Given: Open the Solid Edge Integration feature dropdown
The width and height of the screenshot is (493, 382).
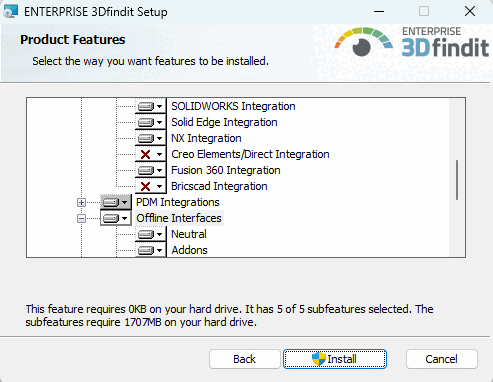Looking at the screenshot, I should point(150,122).
